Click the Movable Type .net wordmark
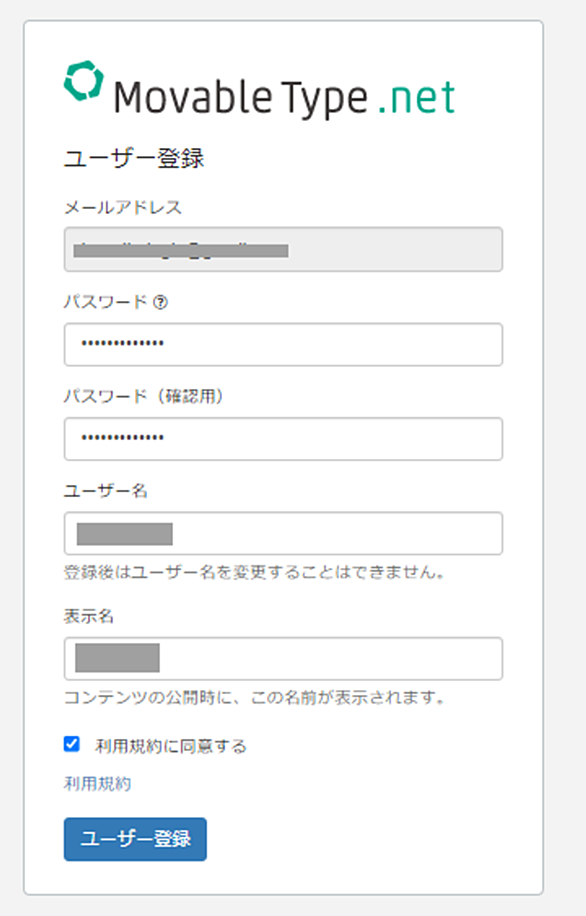 (x=284, y=98)
